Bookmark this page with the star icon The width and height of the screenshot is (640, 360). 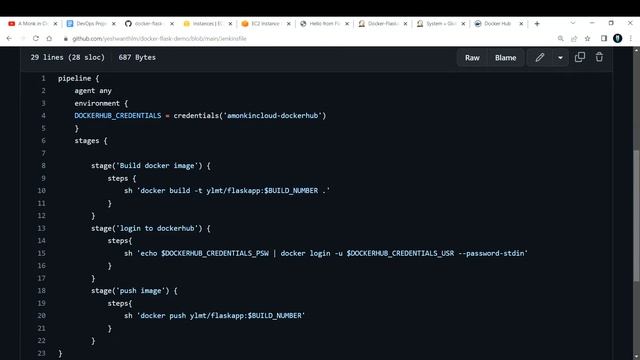(587, 38)
